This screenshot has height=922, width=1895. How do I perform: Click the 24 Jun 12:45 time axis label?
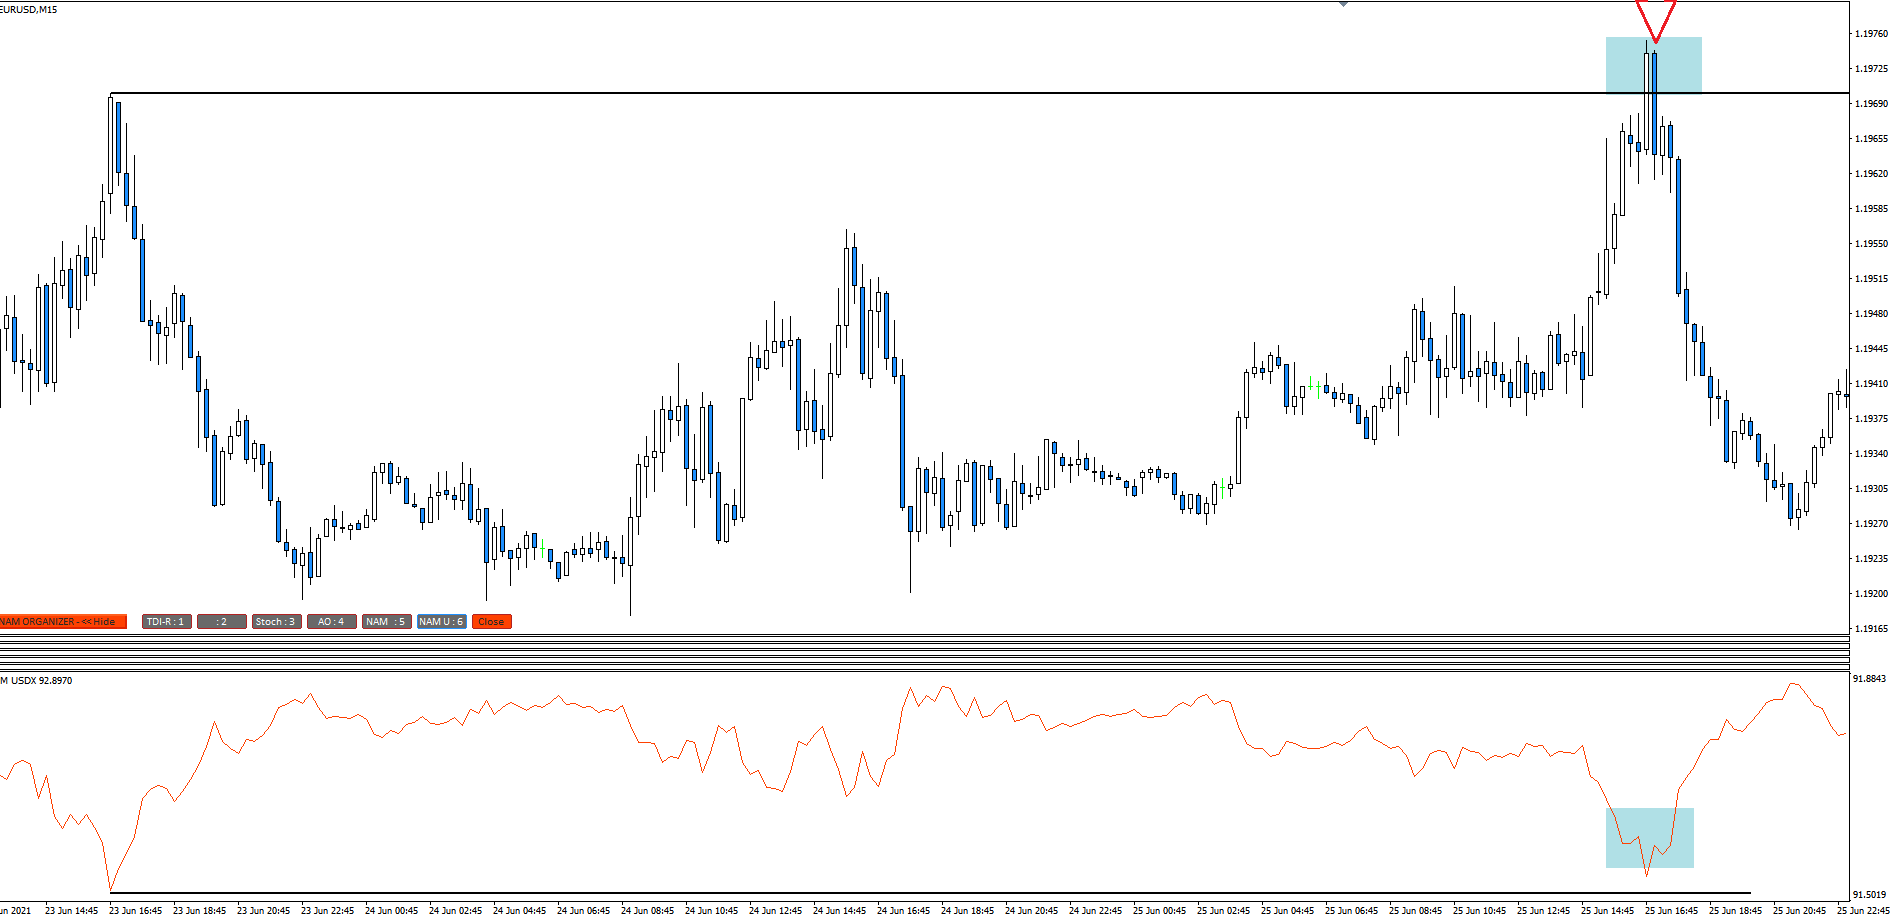[x=776, y=910]
